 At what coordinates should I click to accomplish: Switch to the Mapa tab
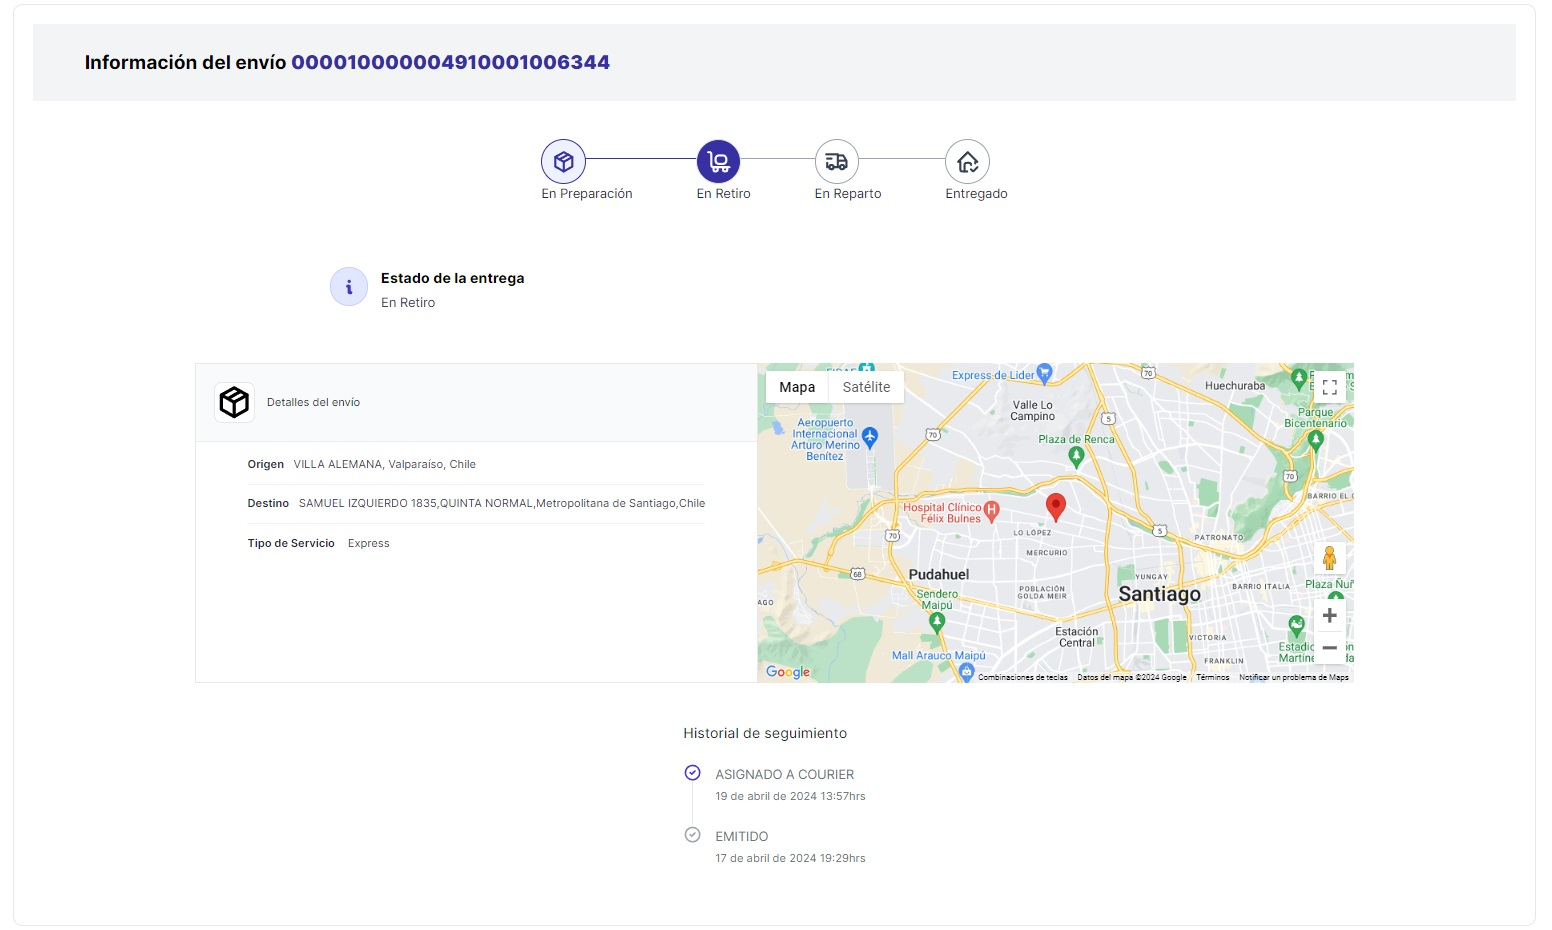coord(796,386)
